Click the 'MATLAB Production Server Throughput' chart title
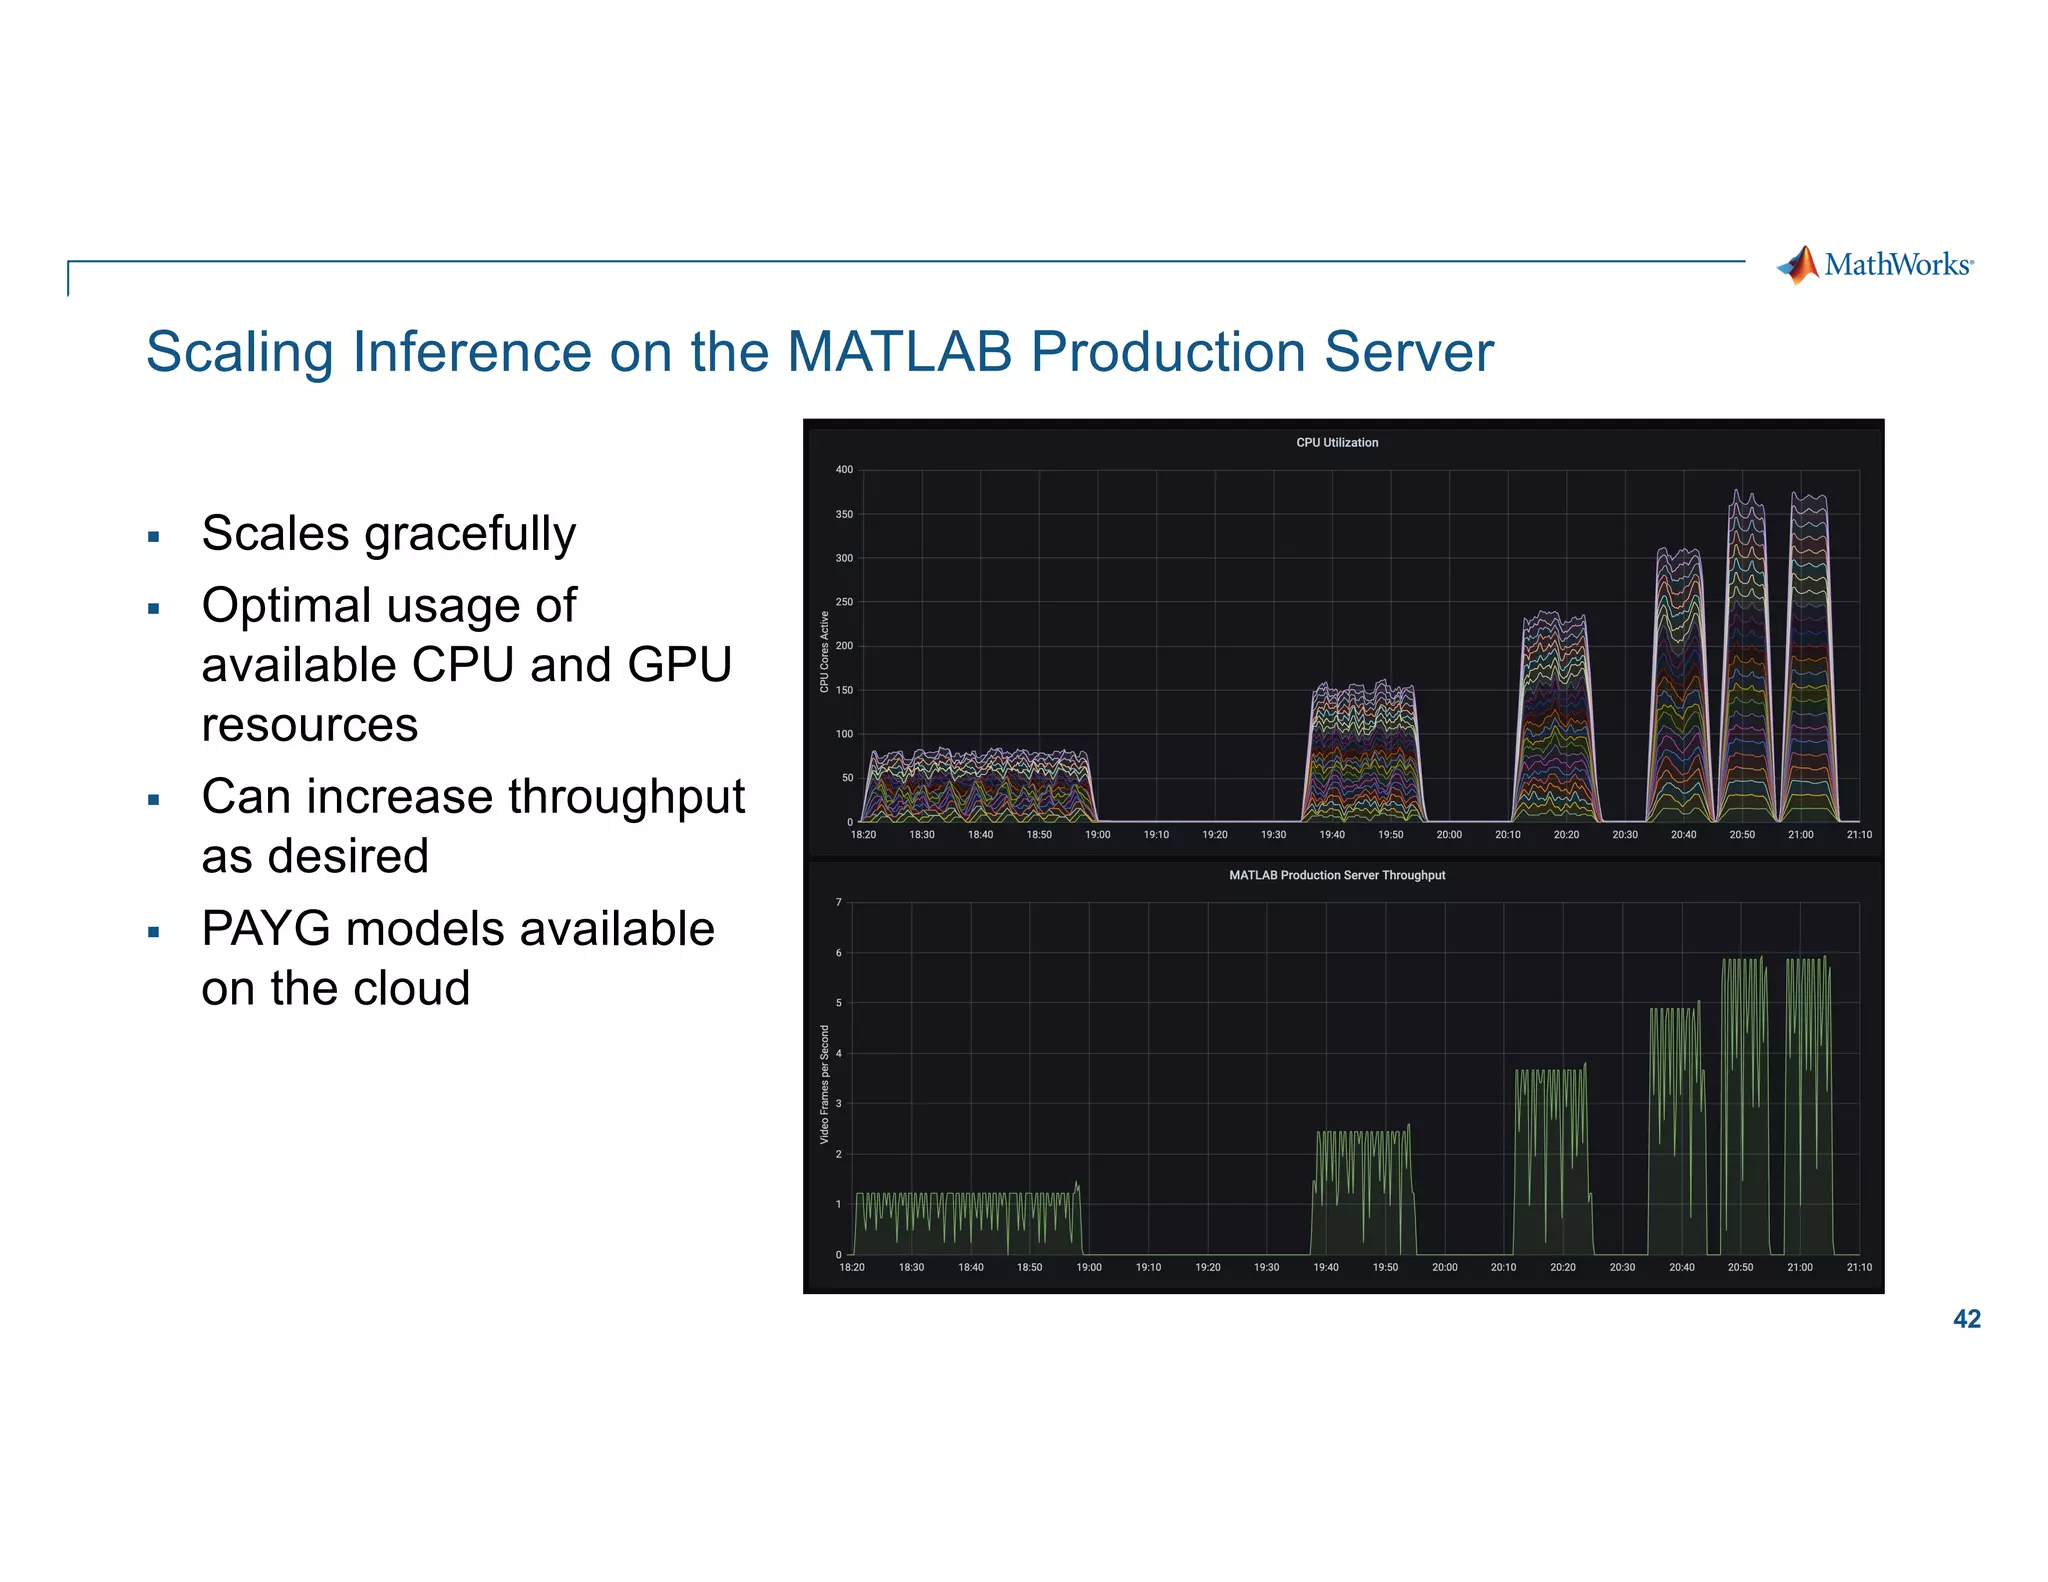The image size is (2048, 1582). pyautogui.click(x=1337, y=876)
